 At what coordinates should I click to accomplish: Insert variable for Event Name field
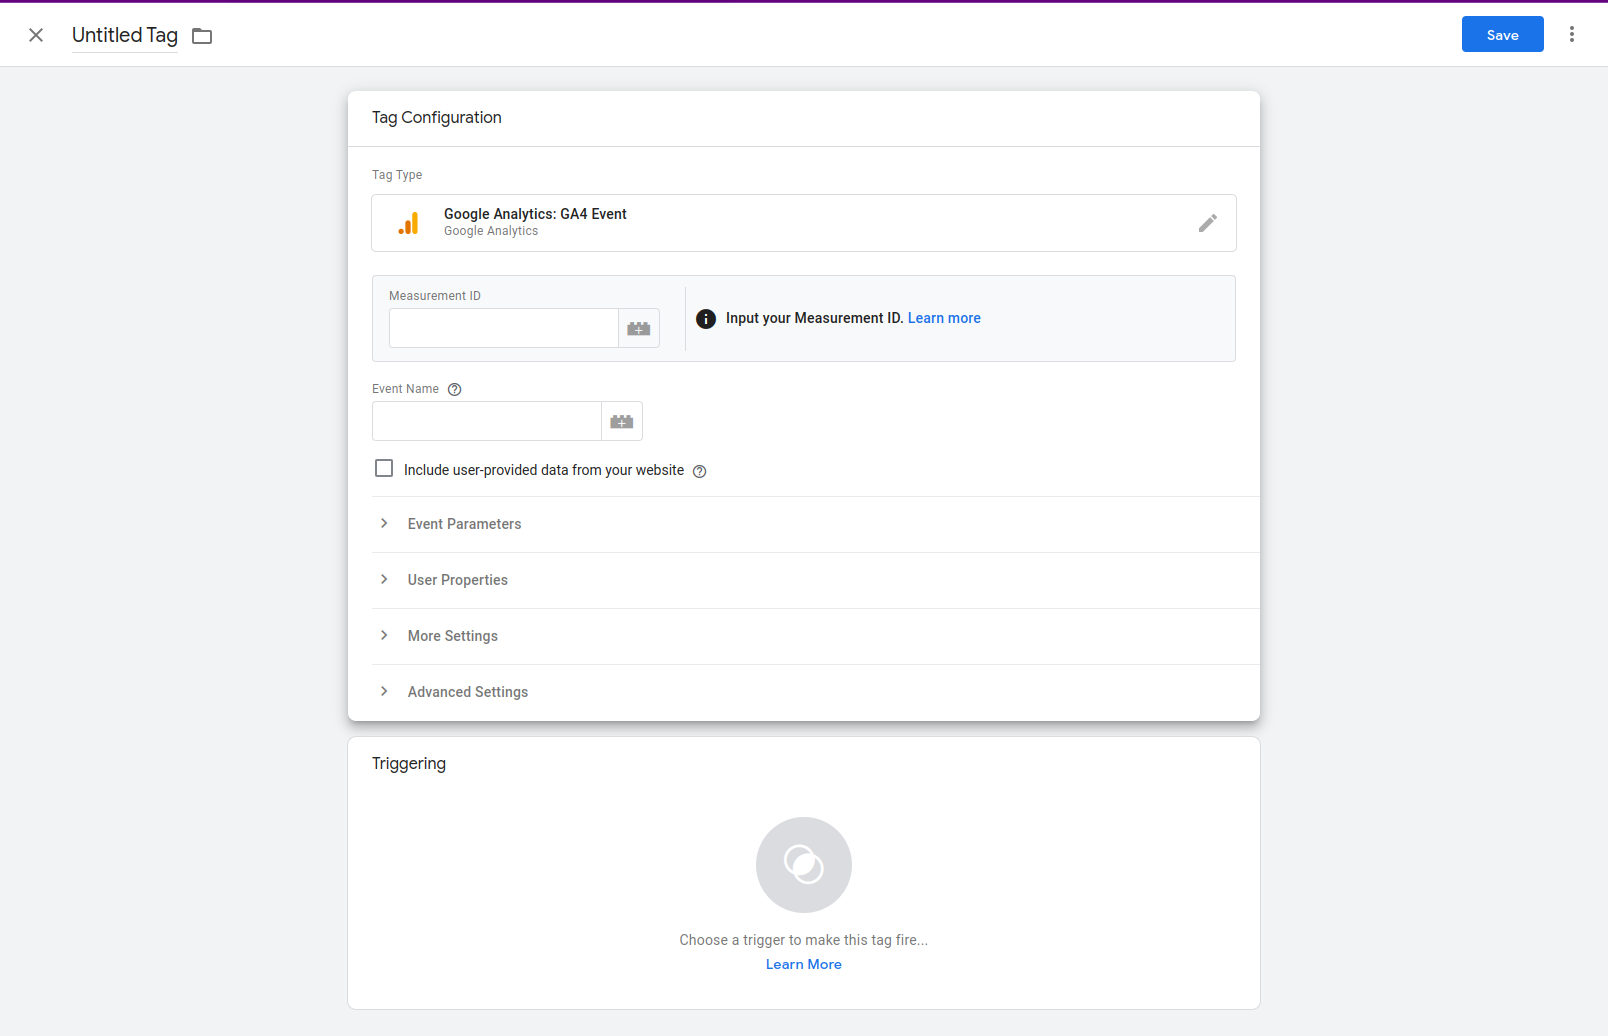click(622, 421)
